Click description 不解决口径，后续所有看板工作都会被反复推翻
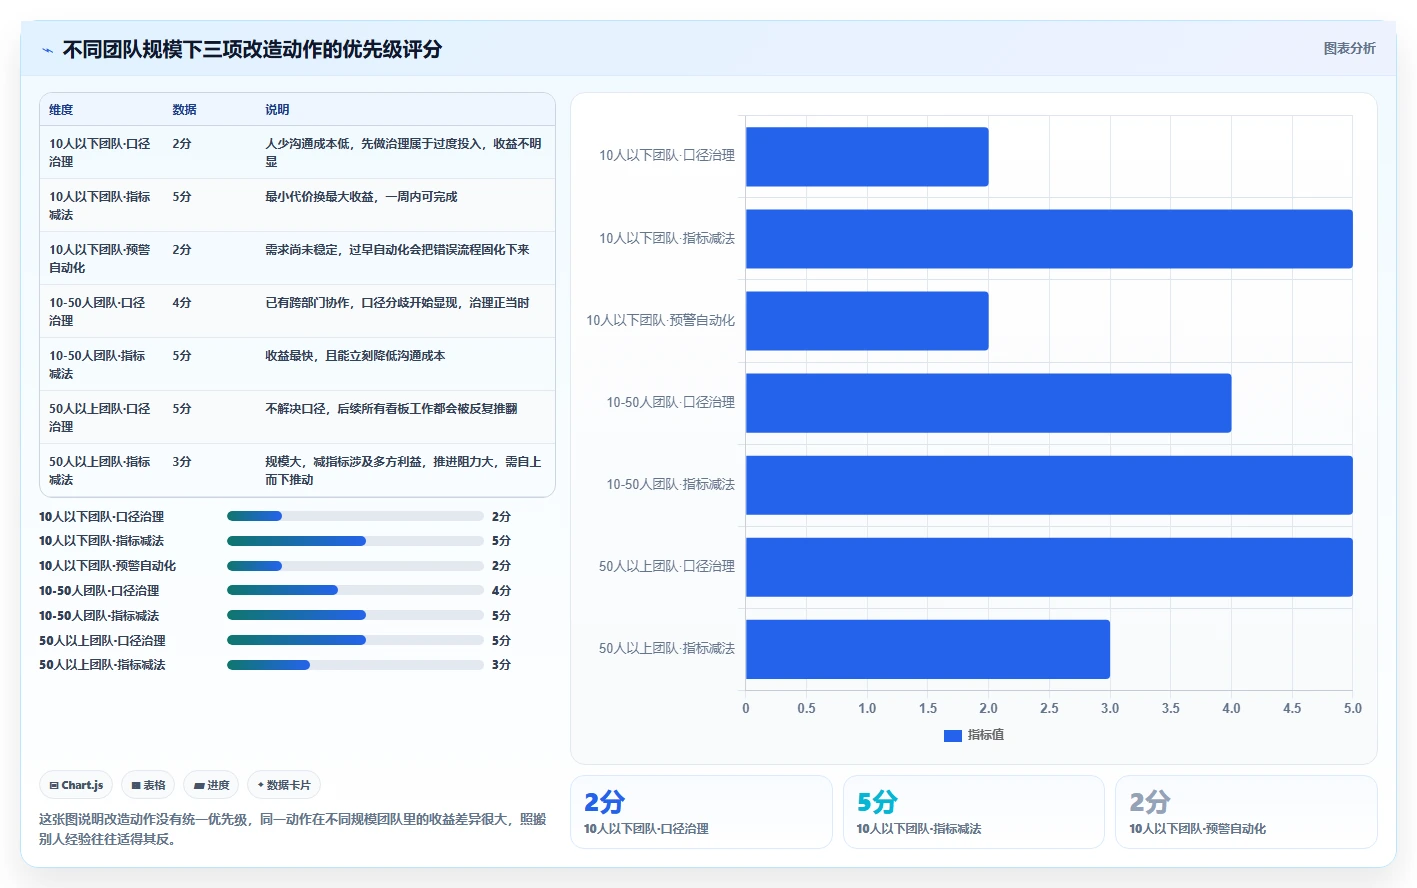The image size is (1417, 888). (x=391, y=409)
